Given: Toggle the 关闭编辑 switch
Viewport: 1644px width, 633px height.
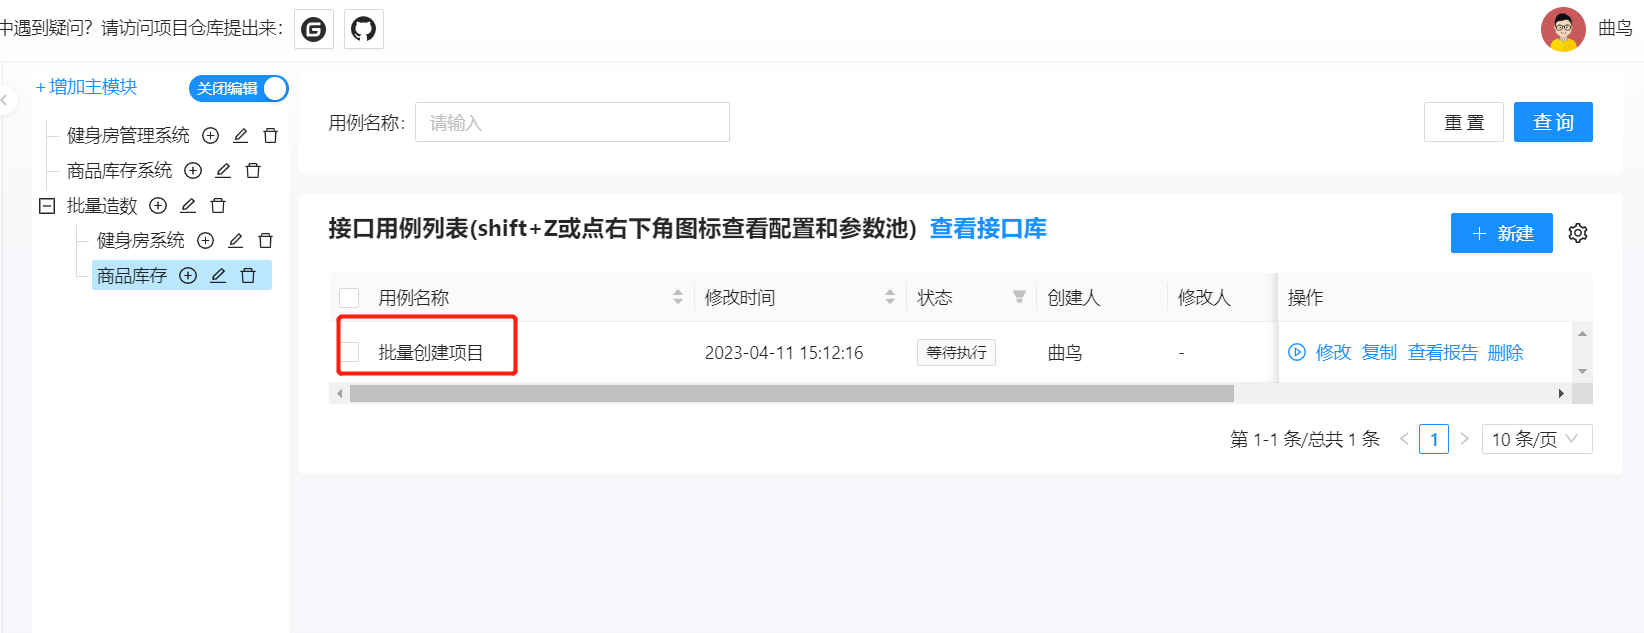Looking at the screenshot, I should click(x=239, y=89).
